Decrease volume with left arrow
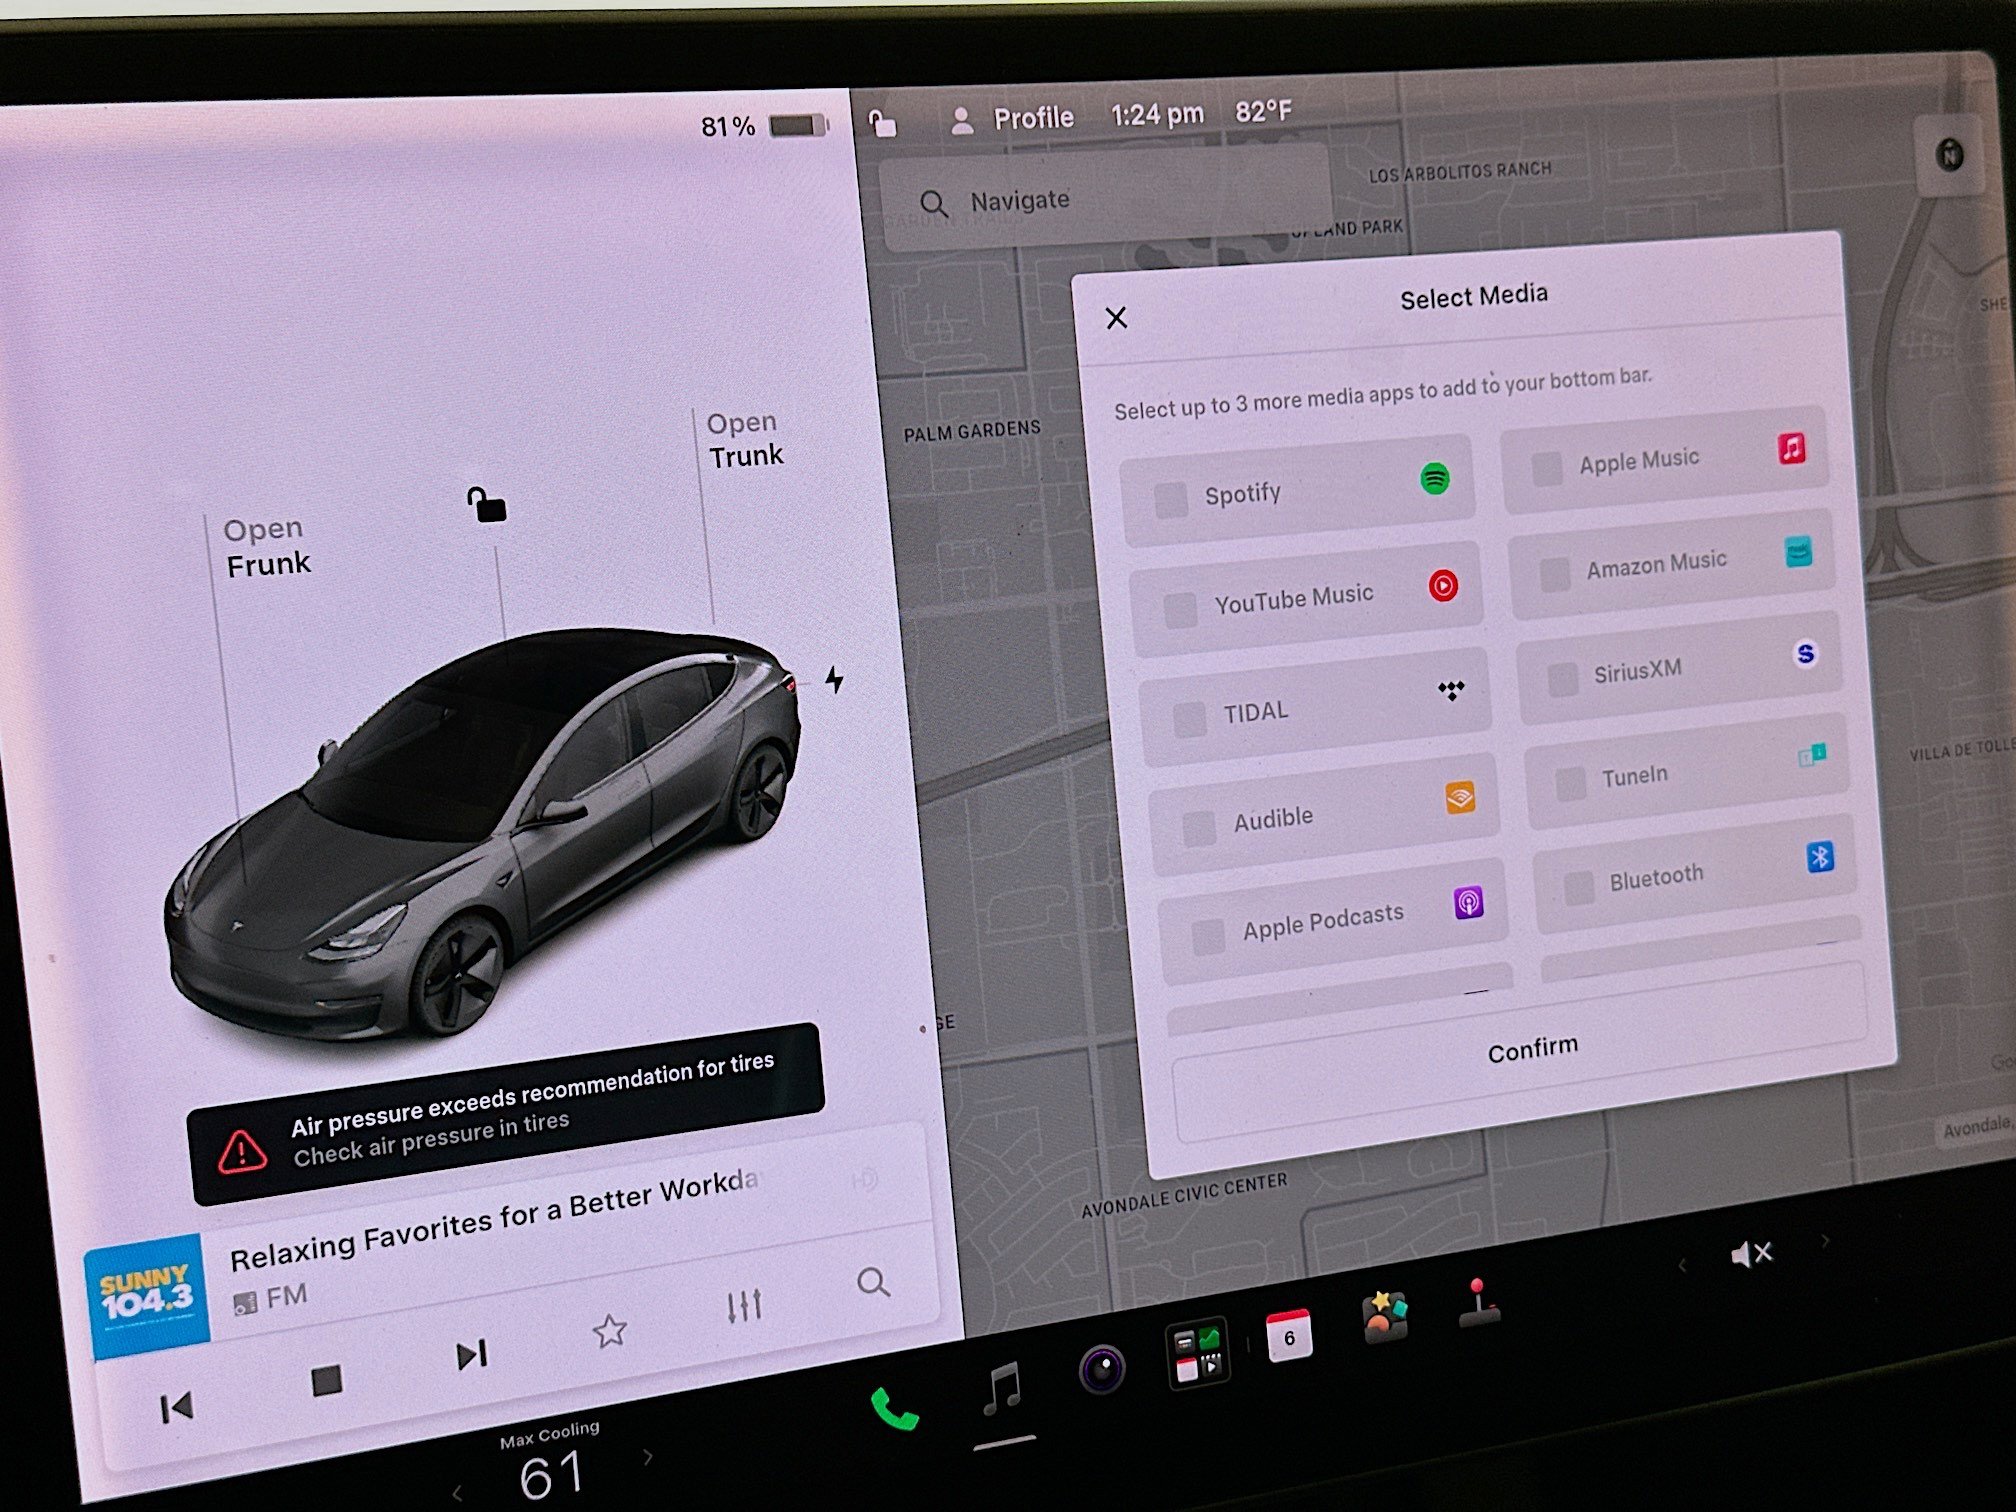 (1682, 1266)
